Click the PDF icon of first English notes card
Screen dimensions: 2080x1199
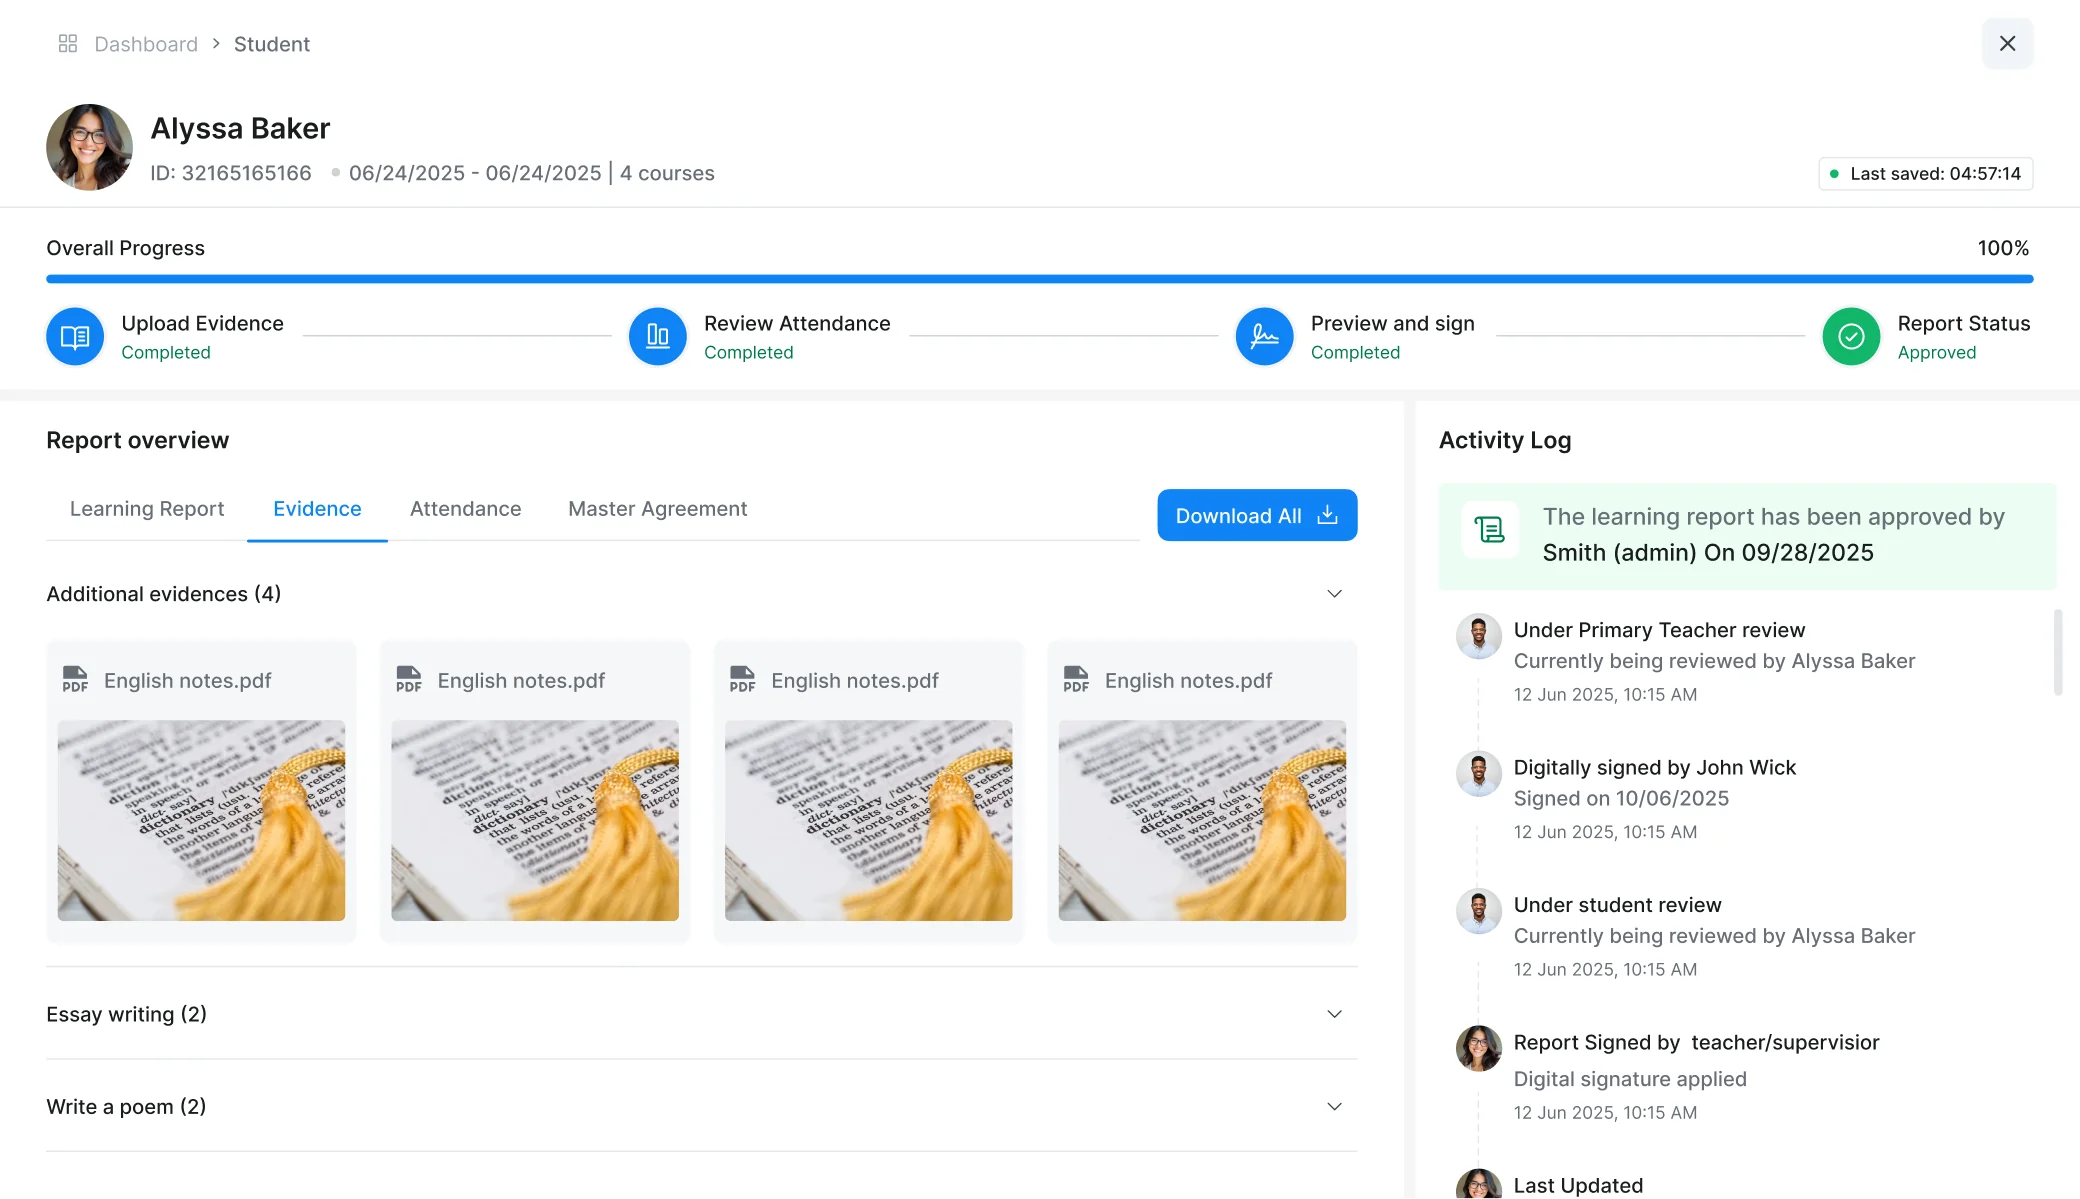(75, 680)
